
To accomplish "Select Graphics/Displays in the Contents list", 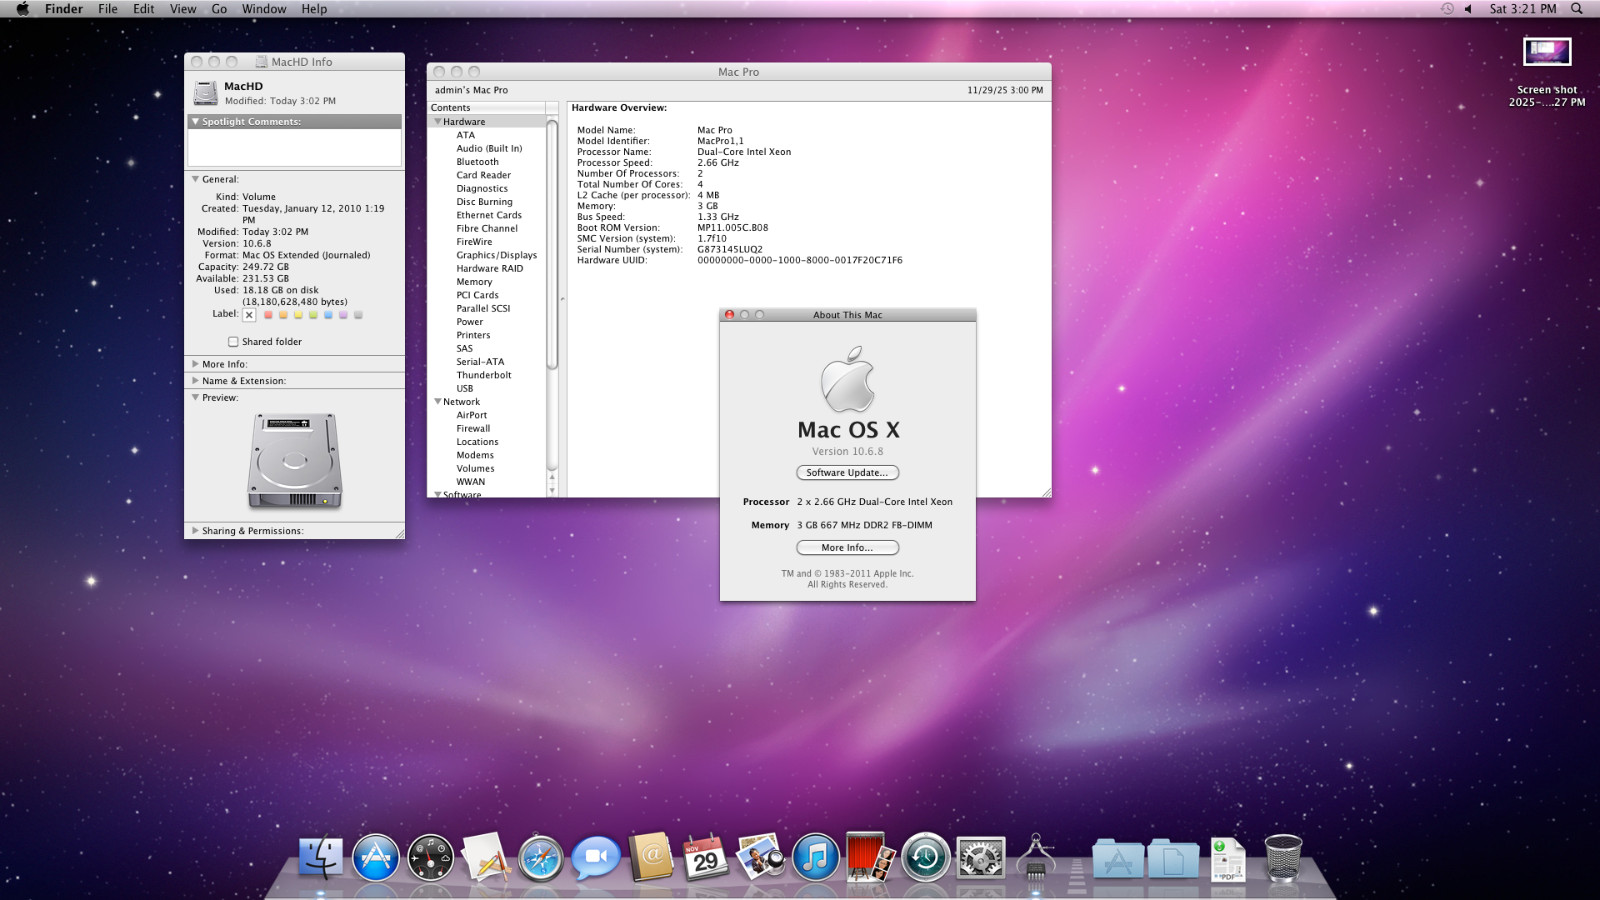I will (x=497, y=255).
